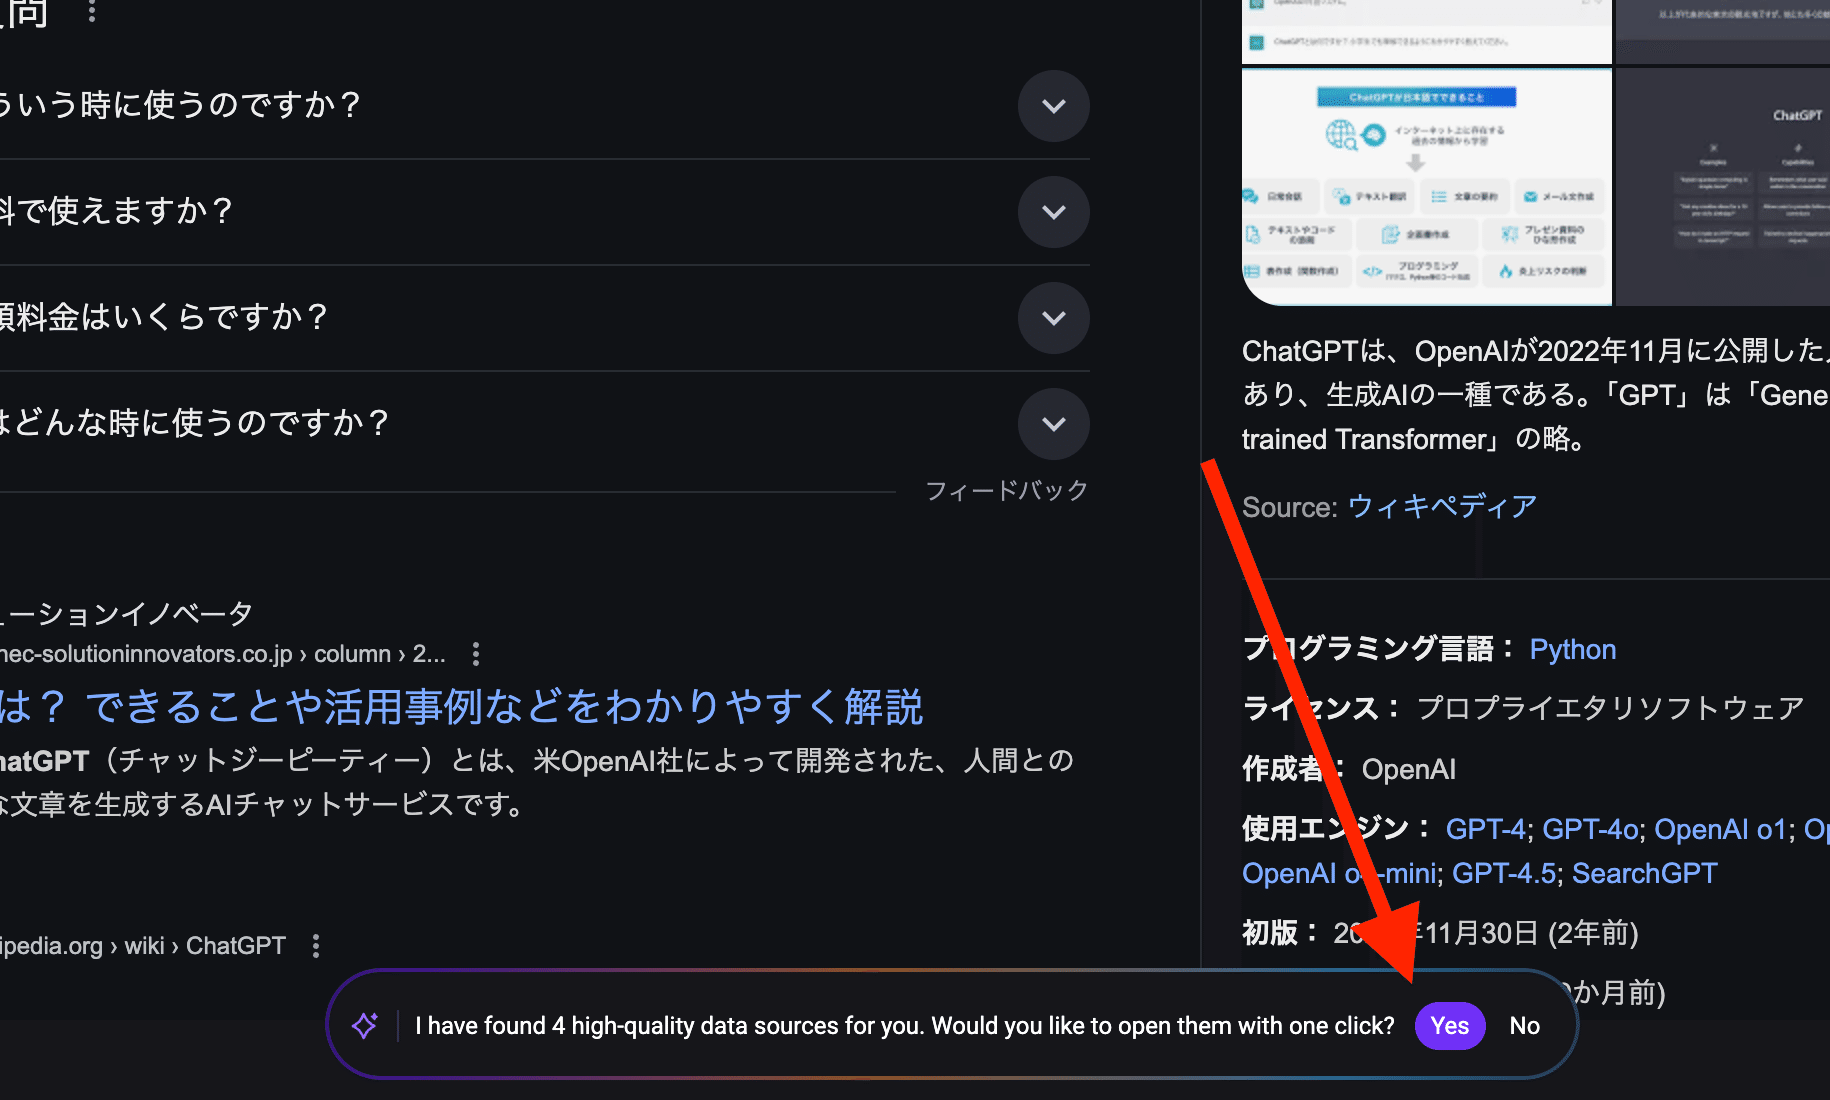Follow the Python programming language link
The width and height of the screenshot is (1830, 1100).
click(x=1572, y=650)
